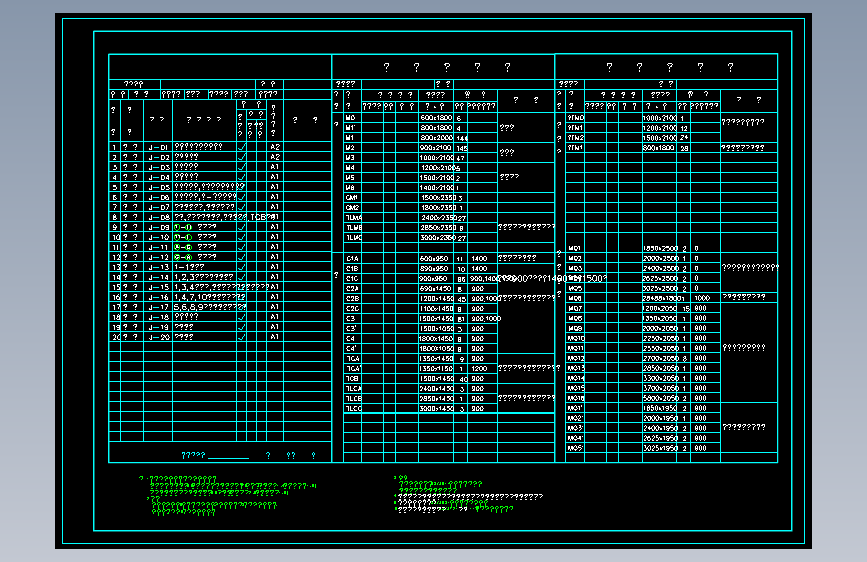
Task: Click the J-15 drawing number
Action: [x=158, y=287]
